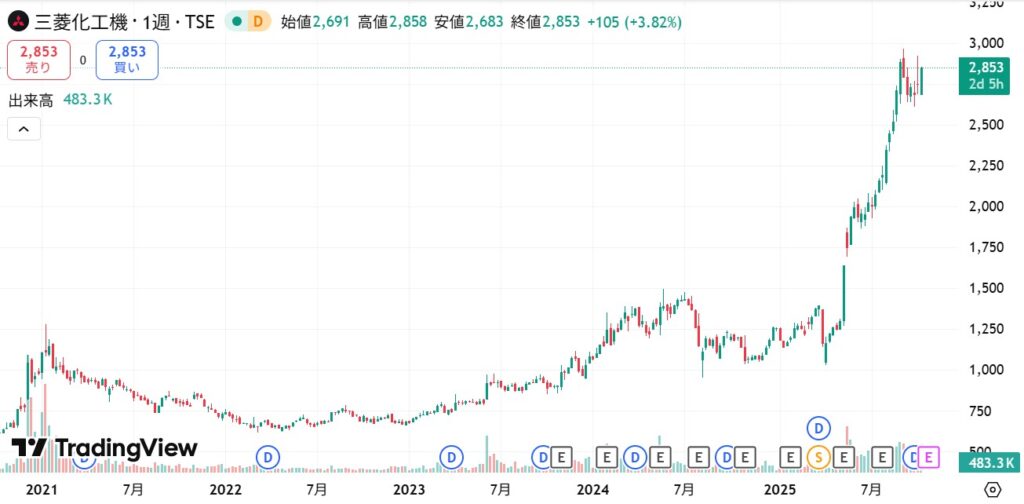Click the 2,853 売り sell button
Viewport: 1024px width, 504px height.
pyautogui.click(x=39, y=60)
